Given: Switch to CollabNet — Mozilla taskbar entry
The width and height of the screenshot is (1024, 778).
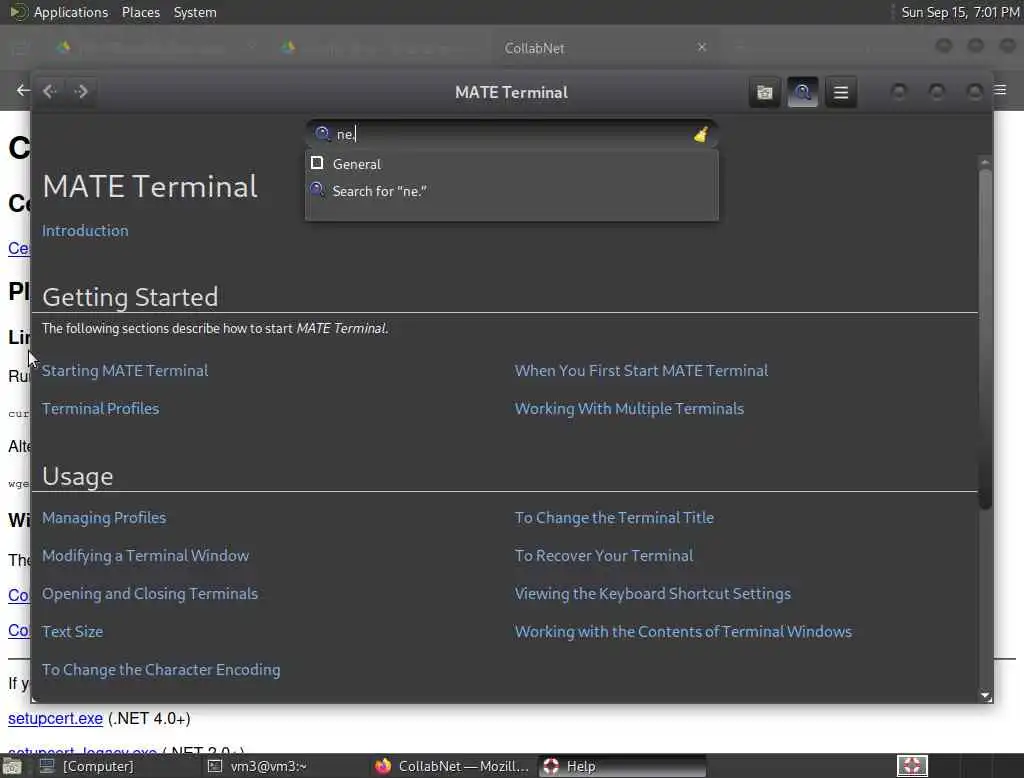Looking at the screenshot, I should (x=452, y=766).
